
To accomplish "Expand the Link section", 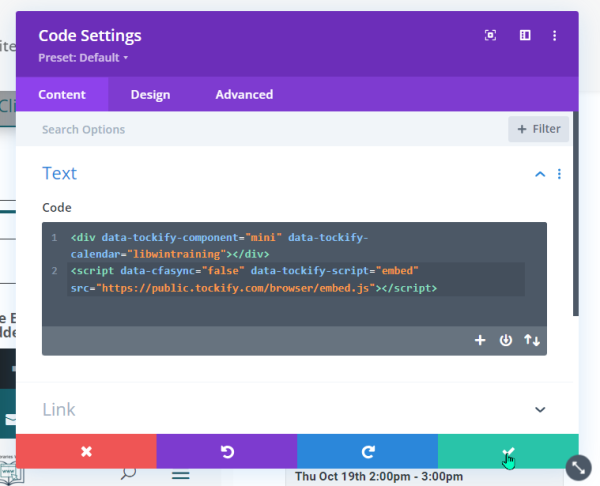I will point(540,410).
